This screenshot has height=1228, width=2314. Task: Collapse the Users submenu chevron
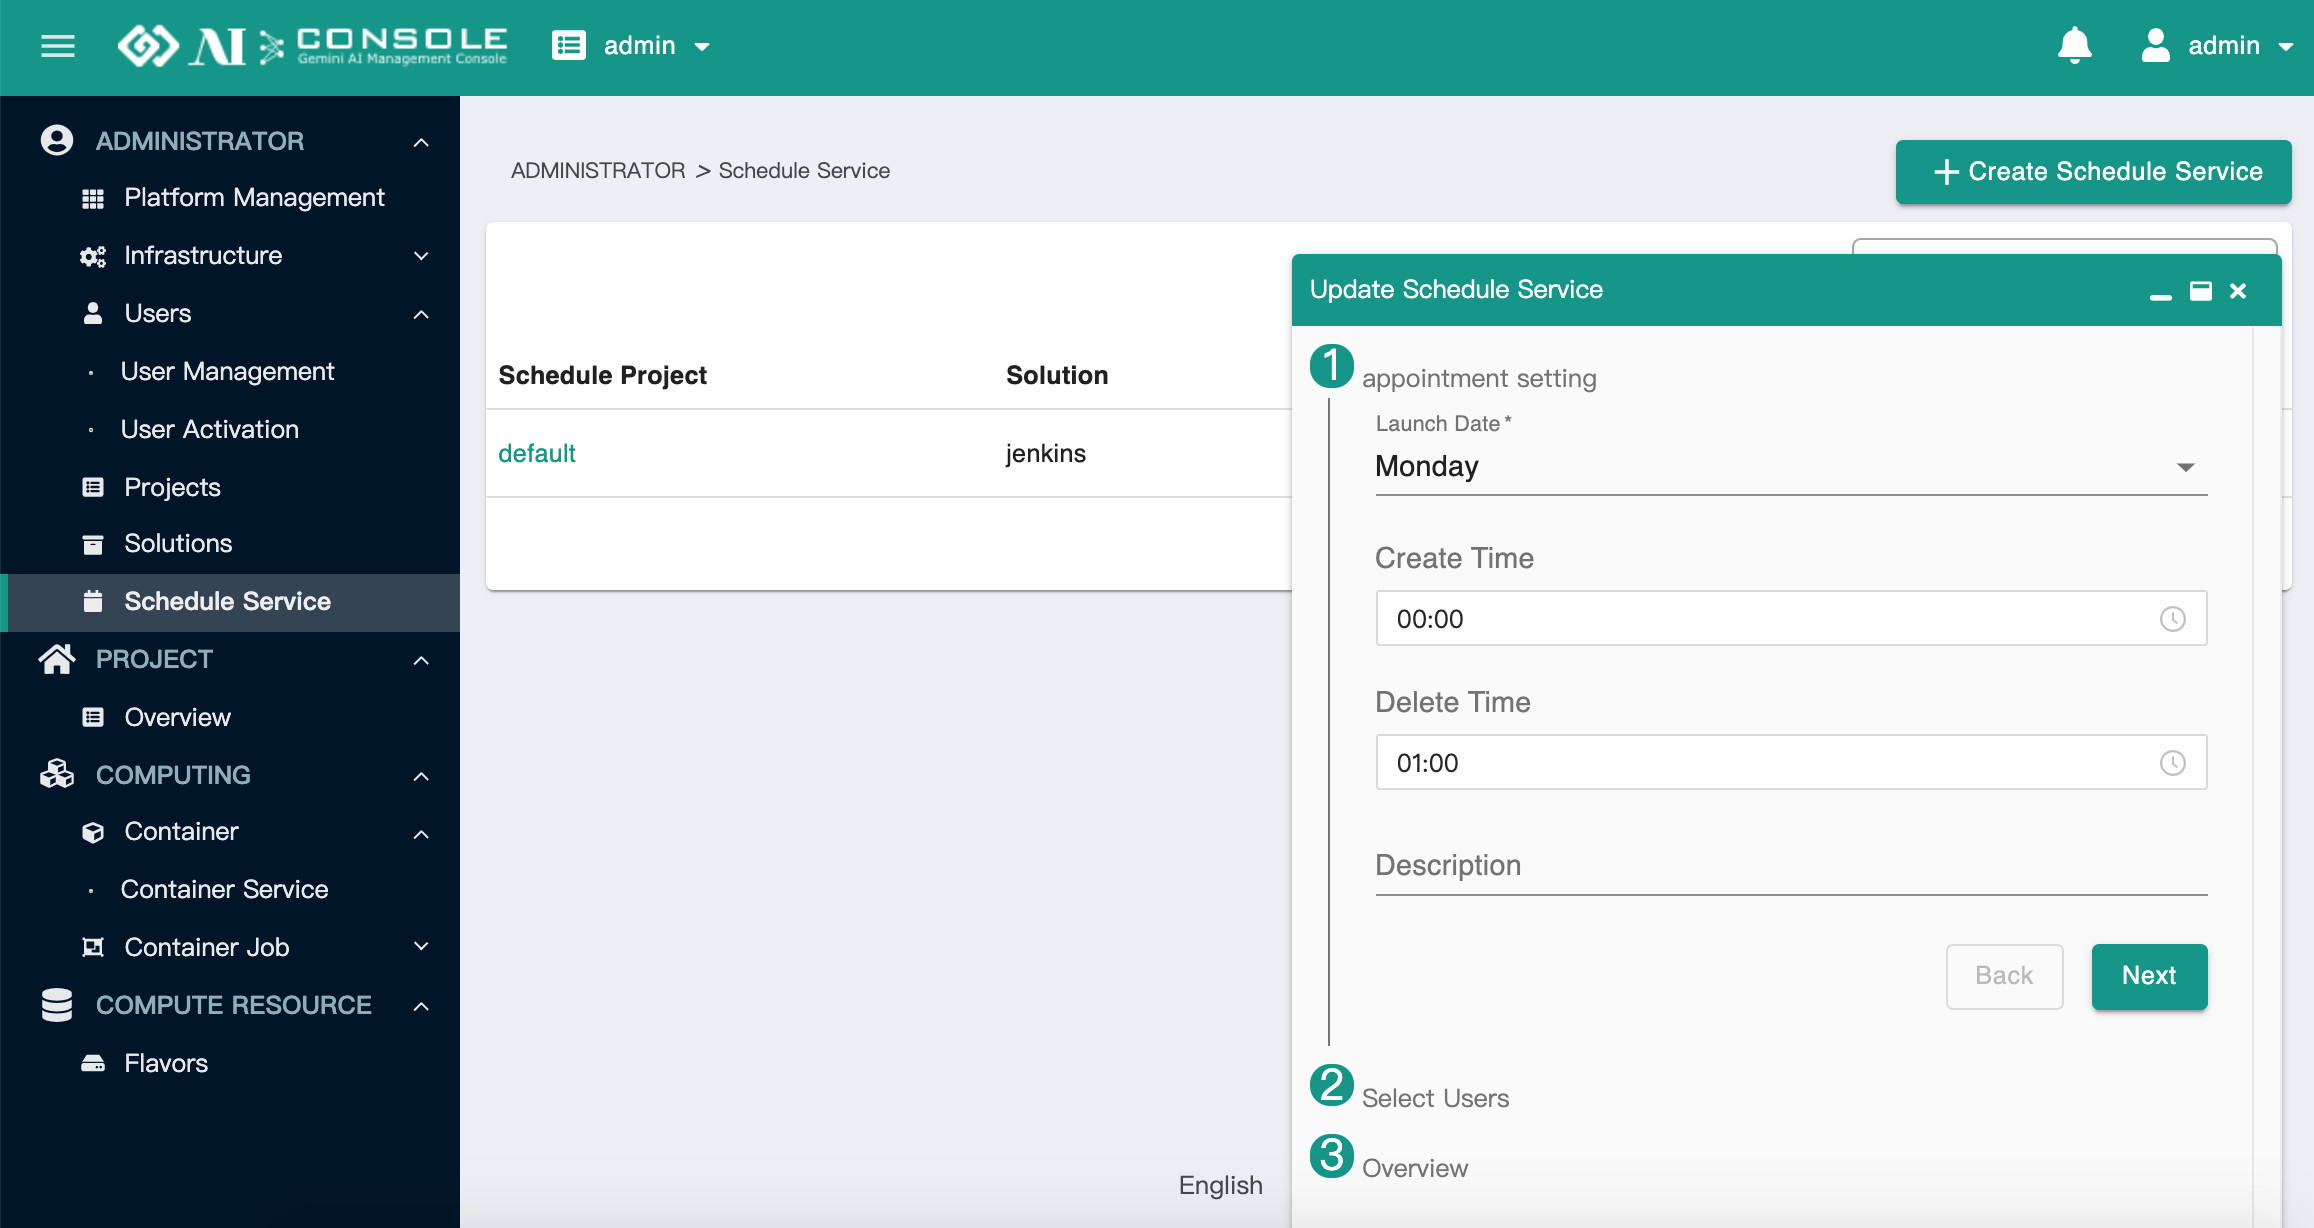click(x=421, y=314)
